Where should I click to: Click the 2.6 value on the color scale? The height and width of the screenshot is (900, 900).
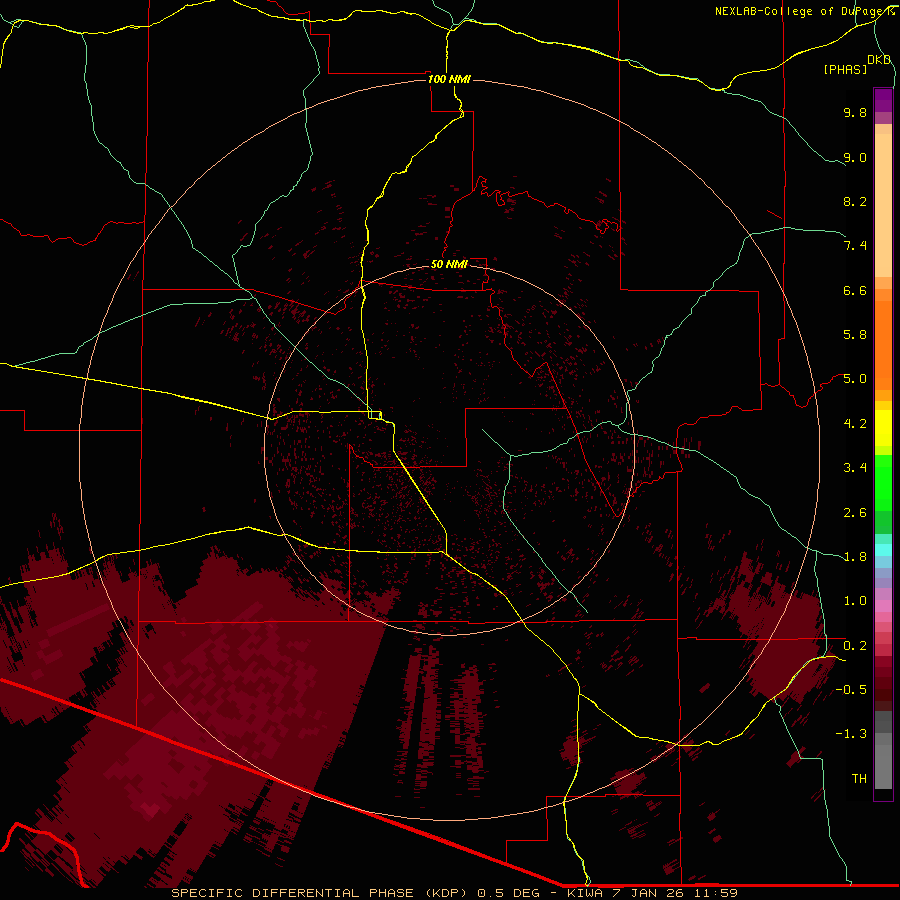[855, 513]
